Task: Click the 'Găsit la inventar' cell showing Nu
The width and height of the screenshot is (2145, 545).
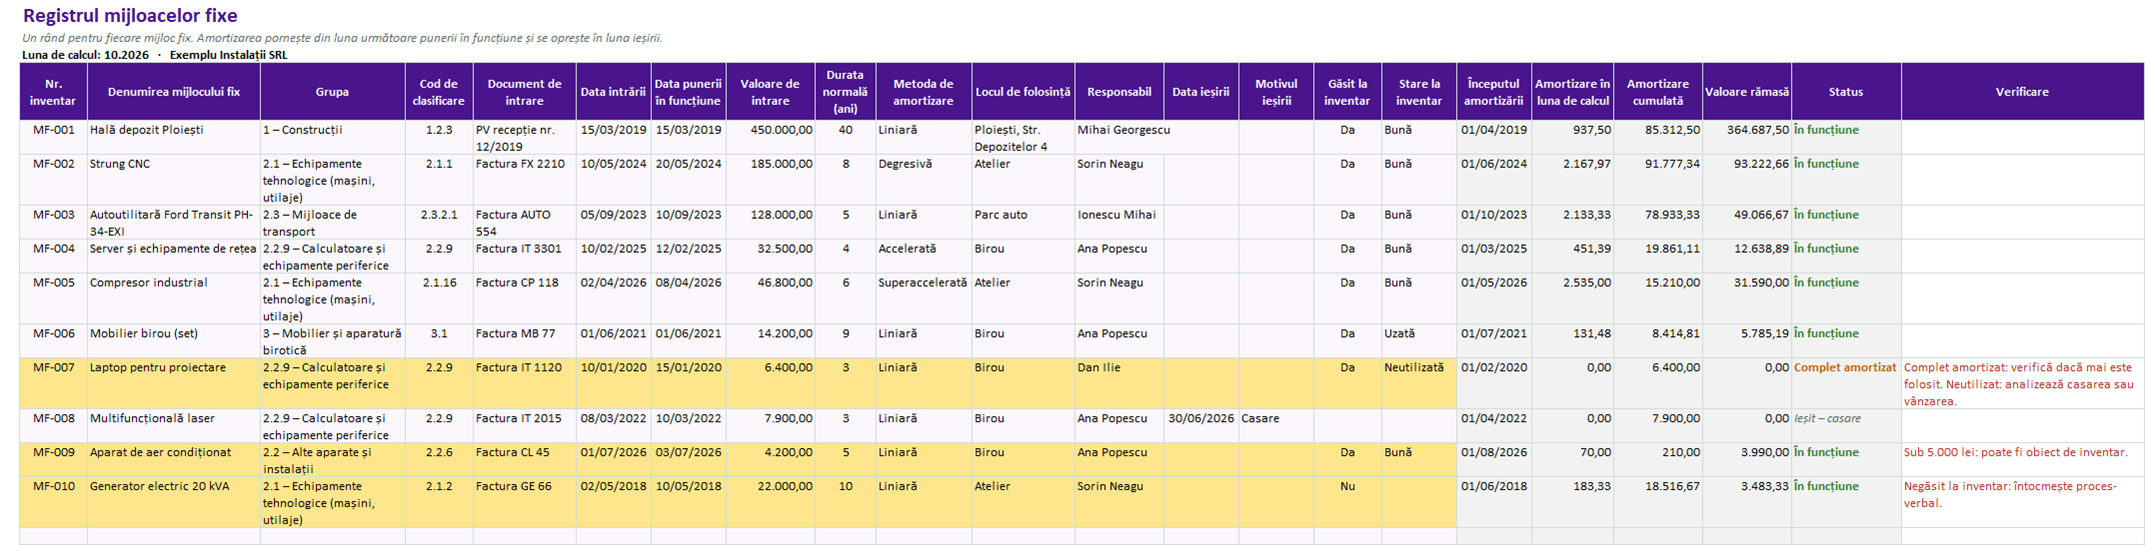Action: (x=1347, y=503)
